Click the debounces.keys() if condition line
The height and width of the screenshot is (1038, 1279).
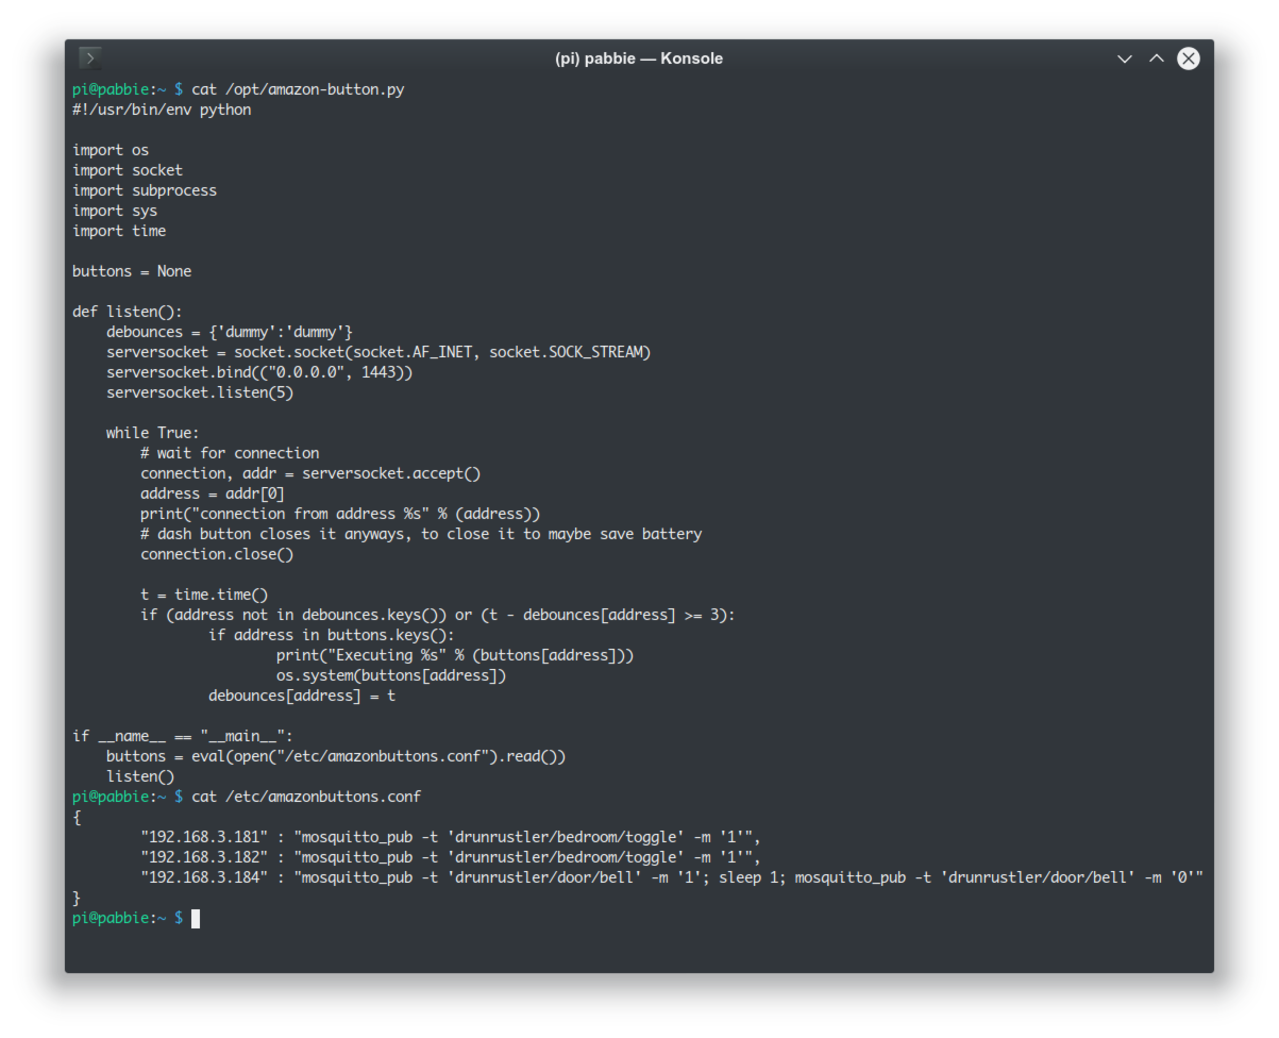(x=438, y=615)
